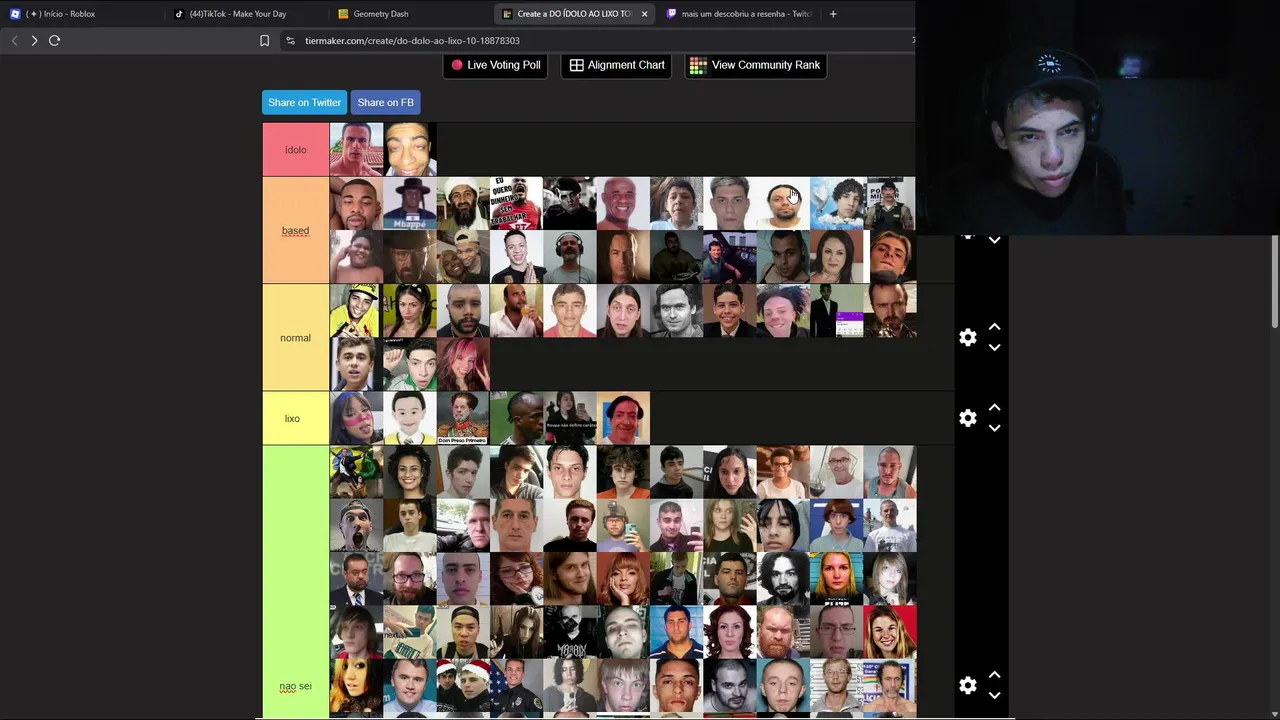The height and width of the screenshot is (720, 1280).
Task: Click the page vertical scrollbar
Action: coord(1275,280)
